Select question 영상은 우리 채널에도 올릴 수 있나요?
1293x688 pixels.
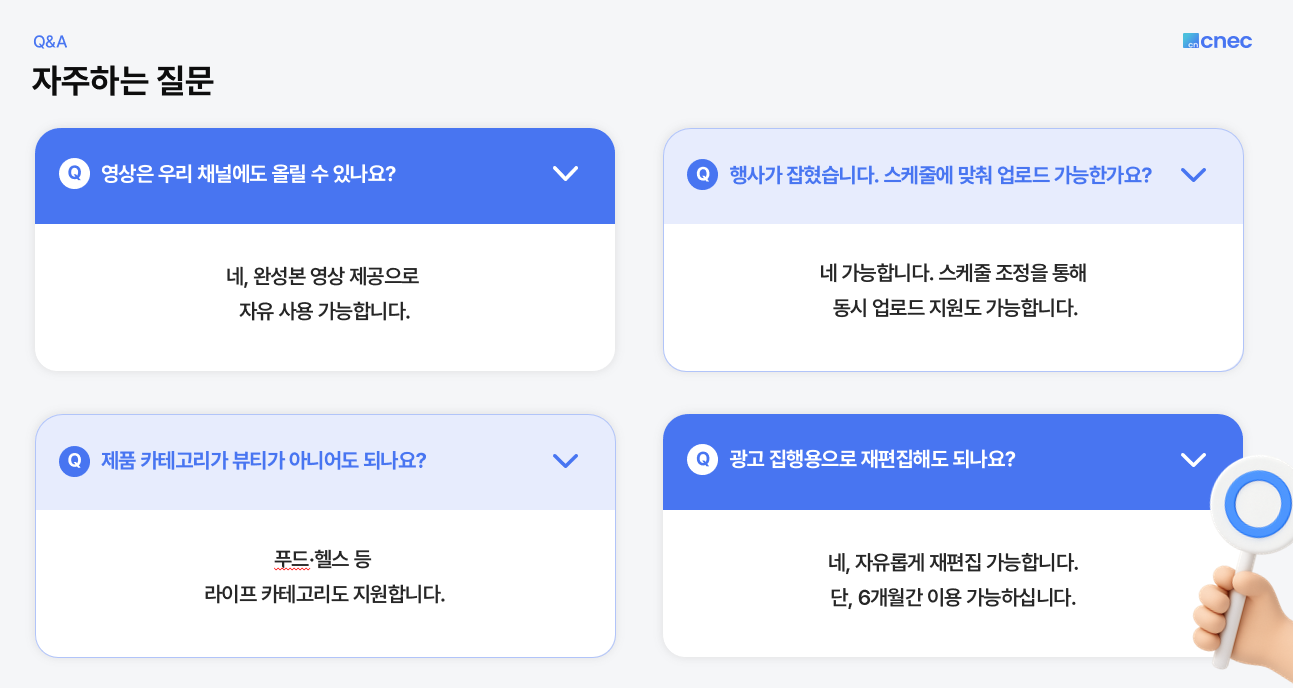coord(248,173)
